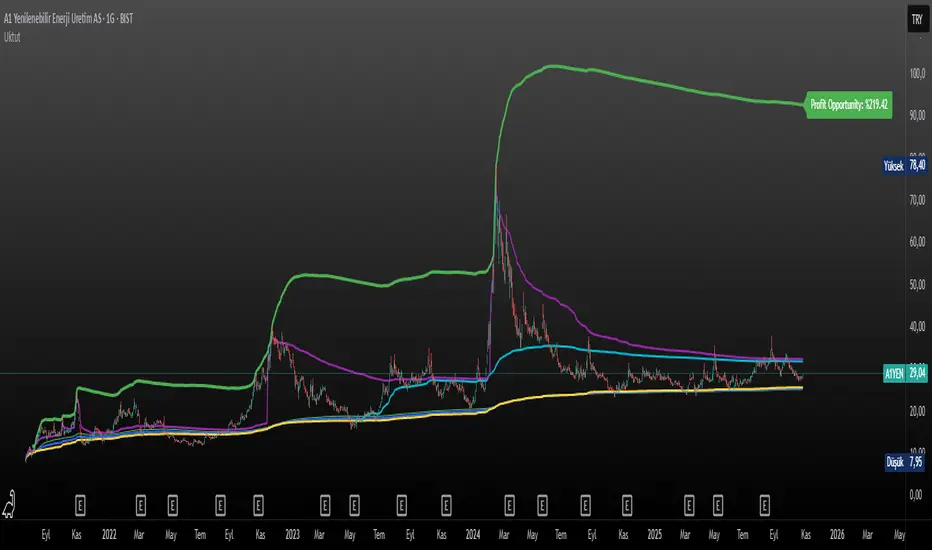Click the 2023 label on time axis

point(292,535)
